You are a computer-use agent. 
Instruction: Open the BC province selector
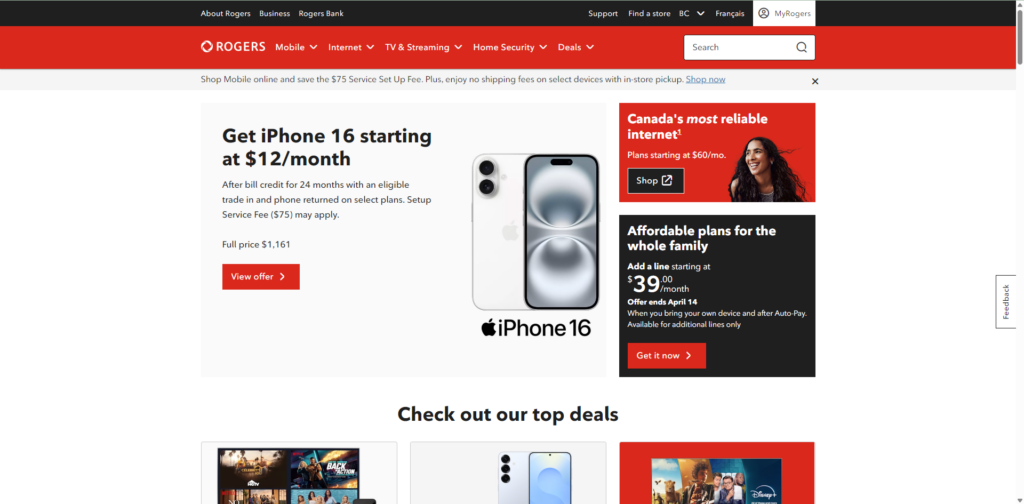[692, 13]
